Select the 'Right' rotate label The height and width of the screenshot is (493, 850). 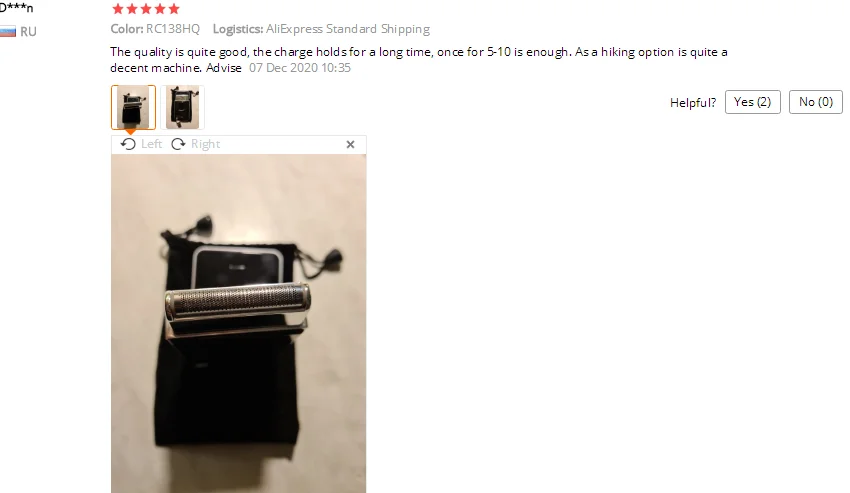tap(205, 144)
